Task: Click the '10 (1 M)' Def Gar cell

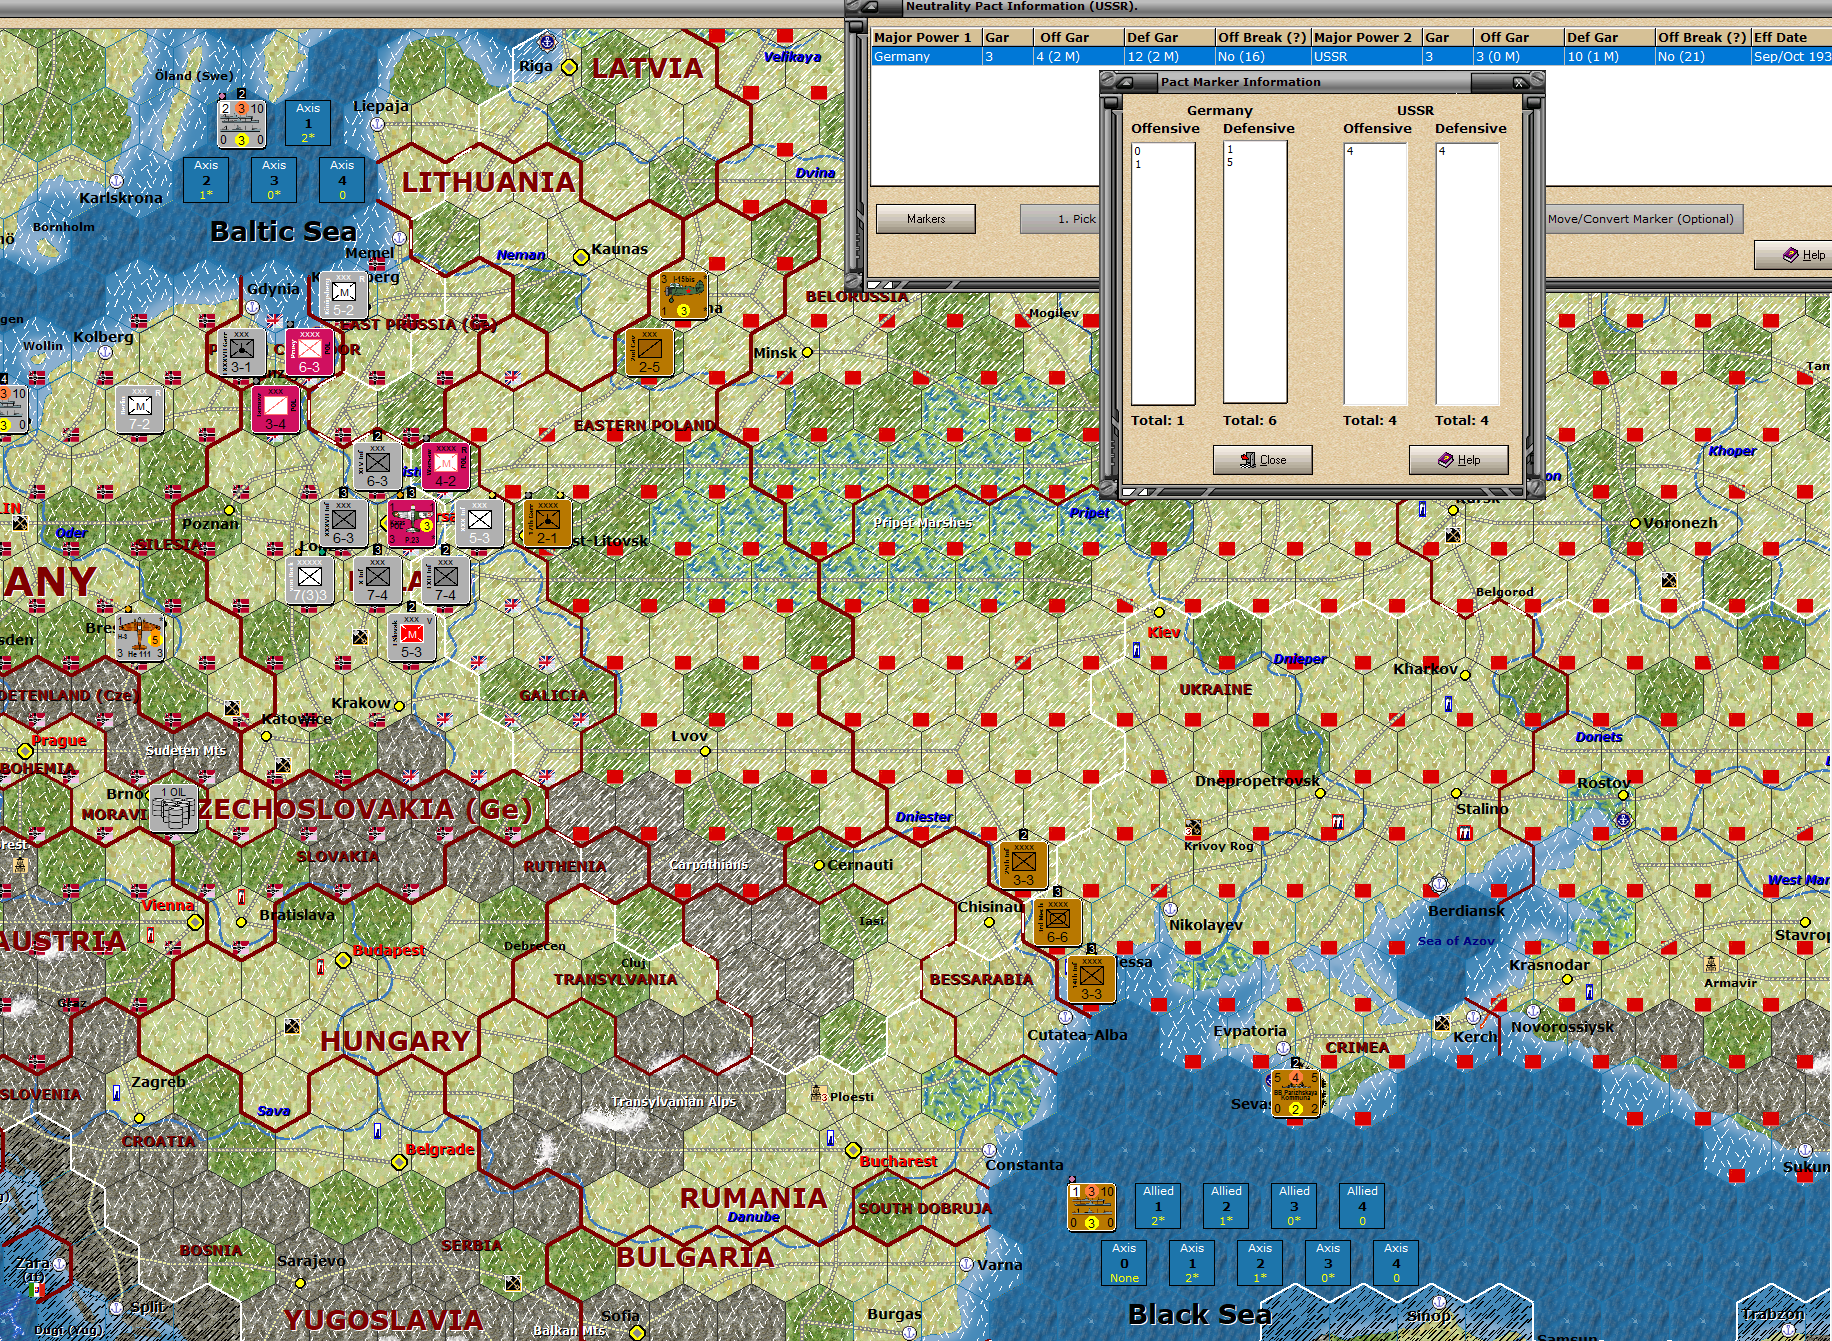Action: 1609,57
